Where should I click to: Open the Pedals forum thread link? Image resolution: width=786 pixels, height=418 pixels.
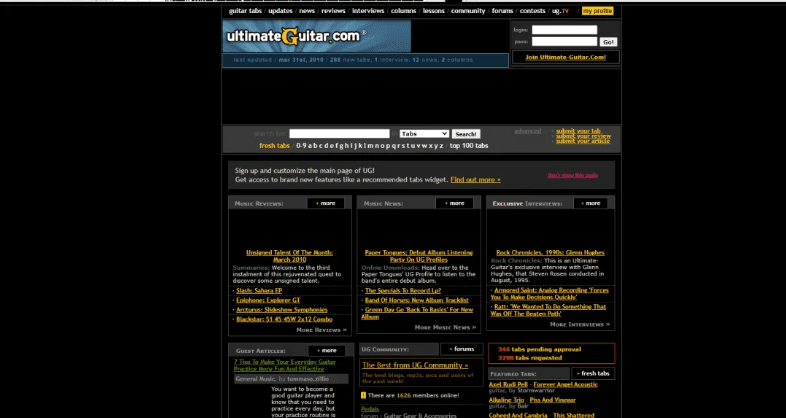coord(370,409)
